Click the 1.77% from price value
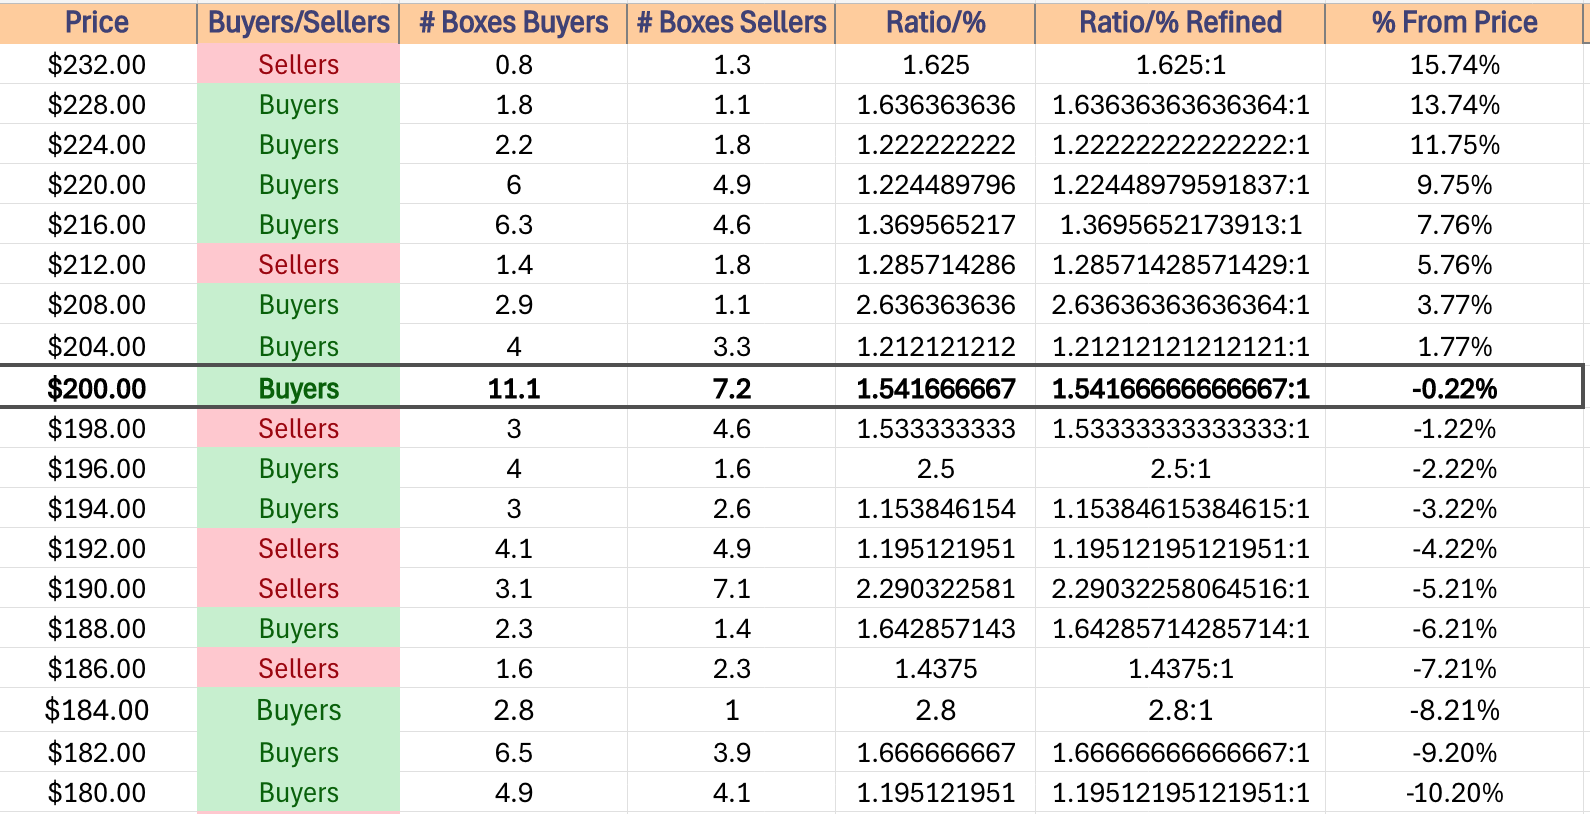Viewport: 1590px width, 814px height. [1454, 346]
